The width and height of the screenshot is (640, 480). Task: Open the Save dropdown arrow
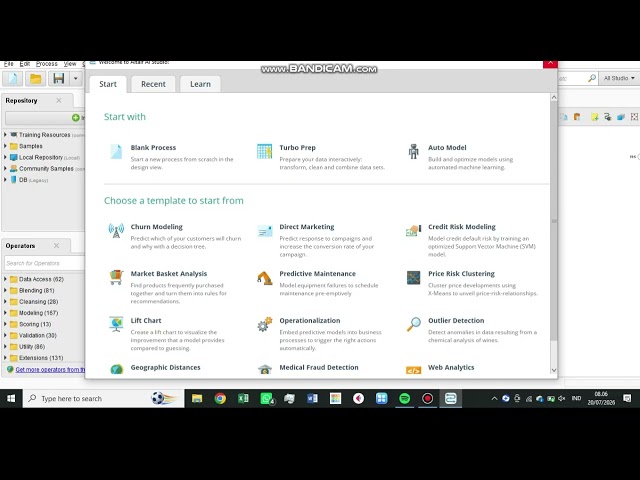[x=76, y=78]
